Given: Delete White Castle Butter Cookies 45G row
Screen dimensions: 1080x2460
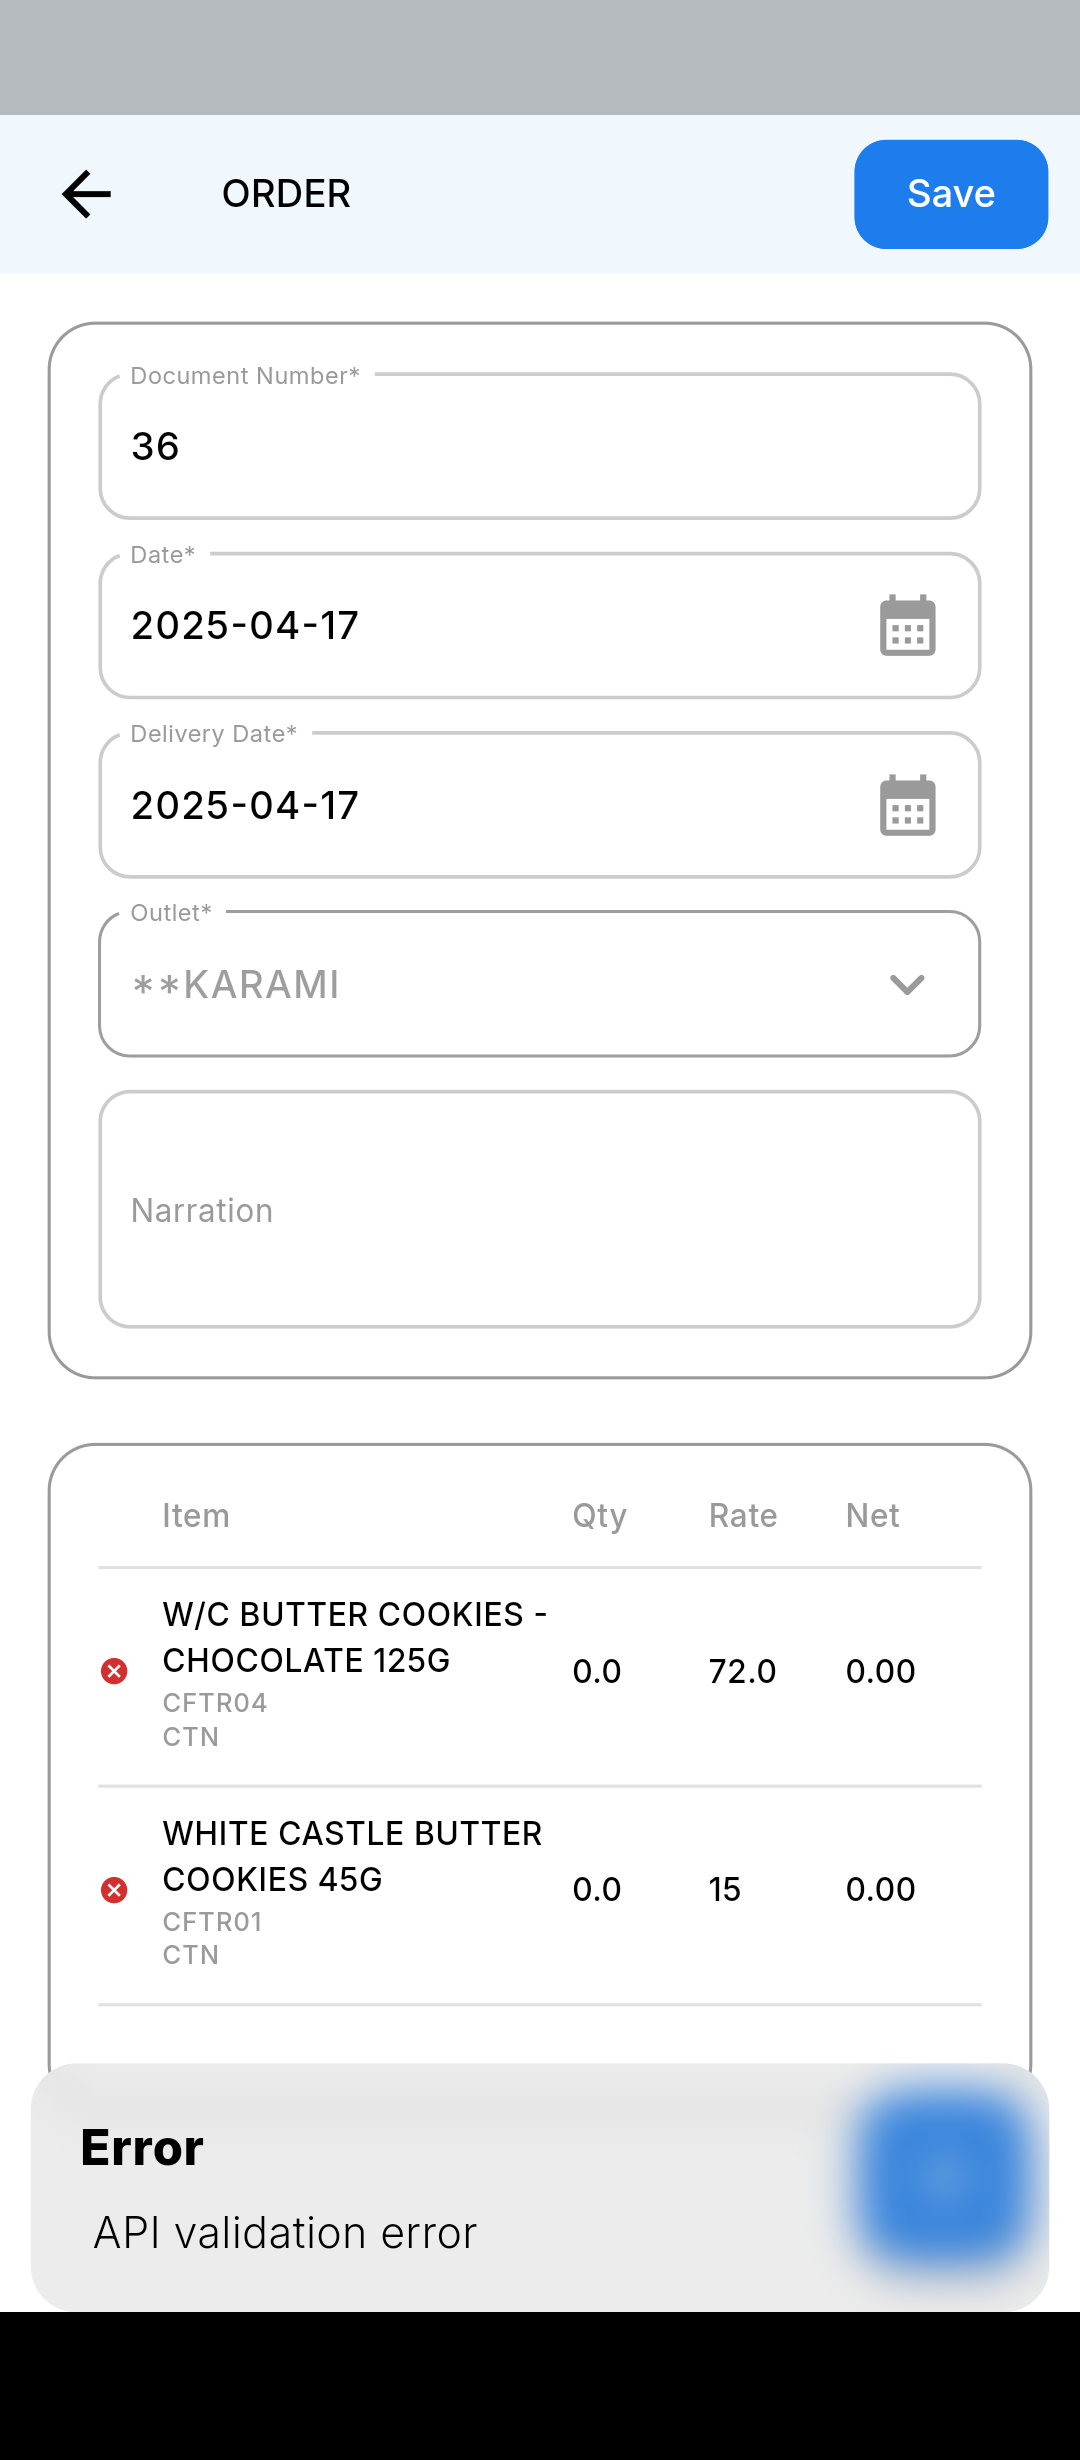Looking at the screenshot, I should 115,1890.
